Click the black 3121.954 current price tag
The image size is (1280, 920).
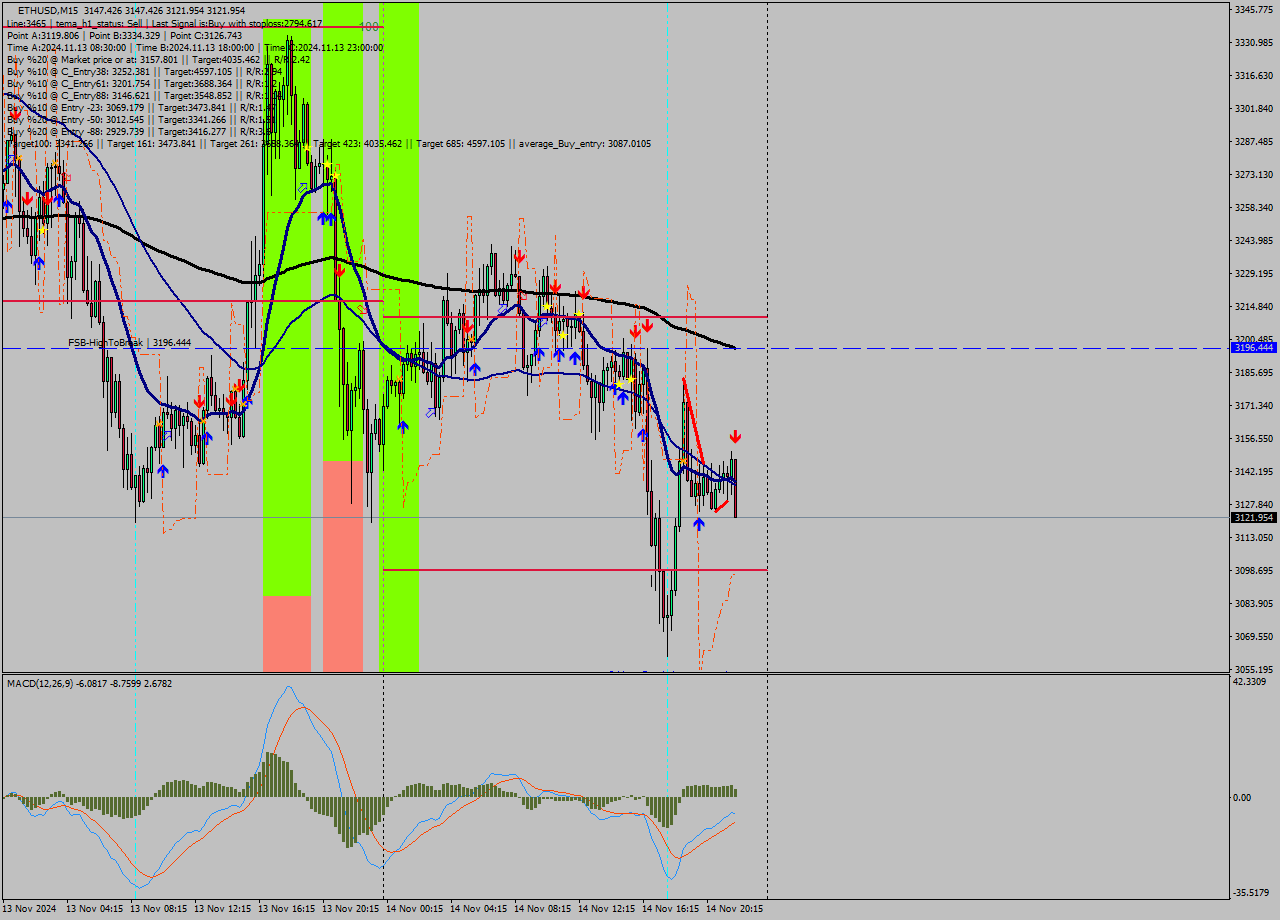[1254, 517]
